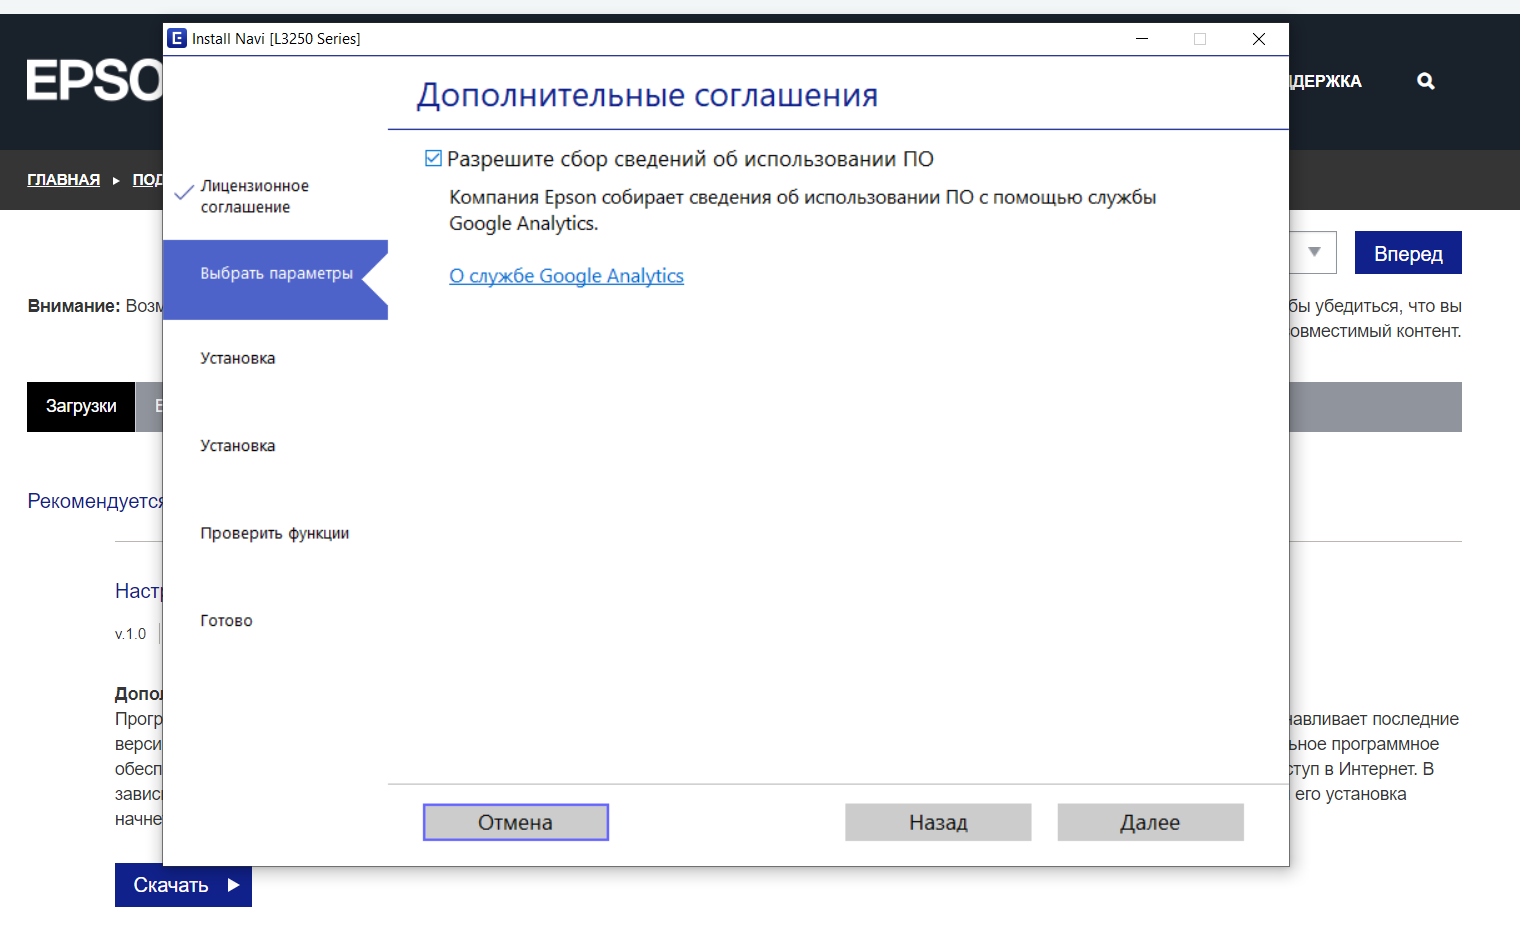Proceed with the Далее button
The height and width of the screenshot is (935, 1520).
click(1150, 822)
